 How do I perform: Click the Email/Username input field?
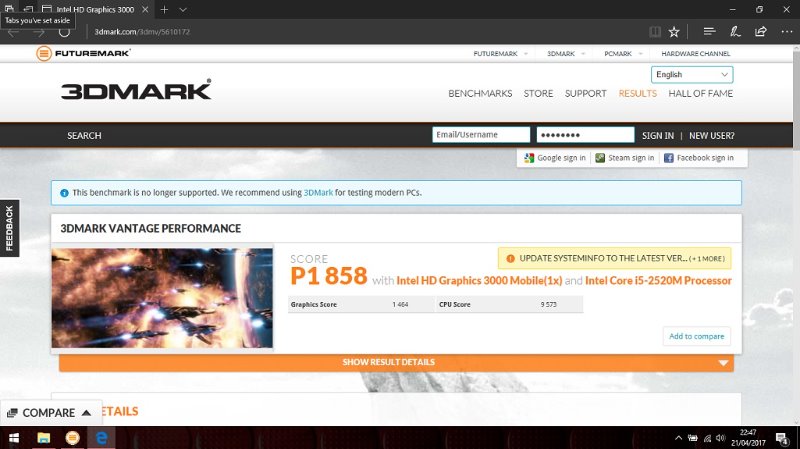point(481,135)
